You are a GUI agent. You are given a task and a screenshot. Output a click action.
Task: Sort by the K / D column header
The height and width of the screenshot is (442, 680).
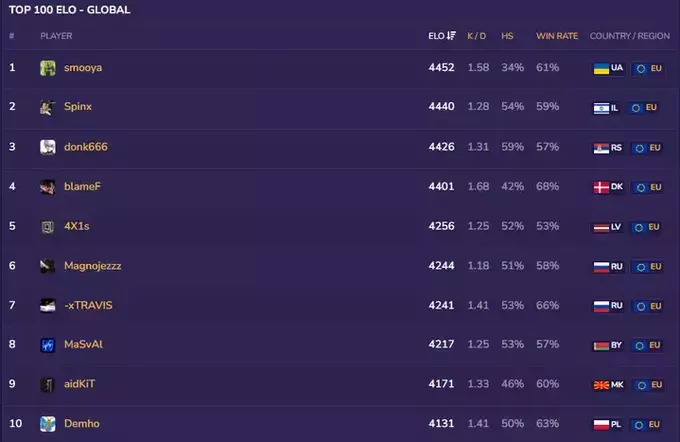[x=477, y=36]
